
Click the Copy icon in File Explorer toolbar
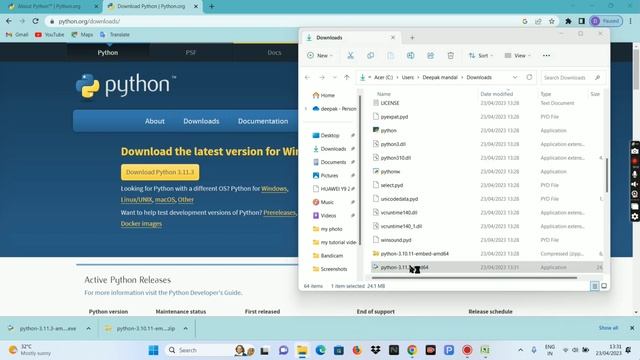pos(370,56)
